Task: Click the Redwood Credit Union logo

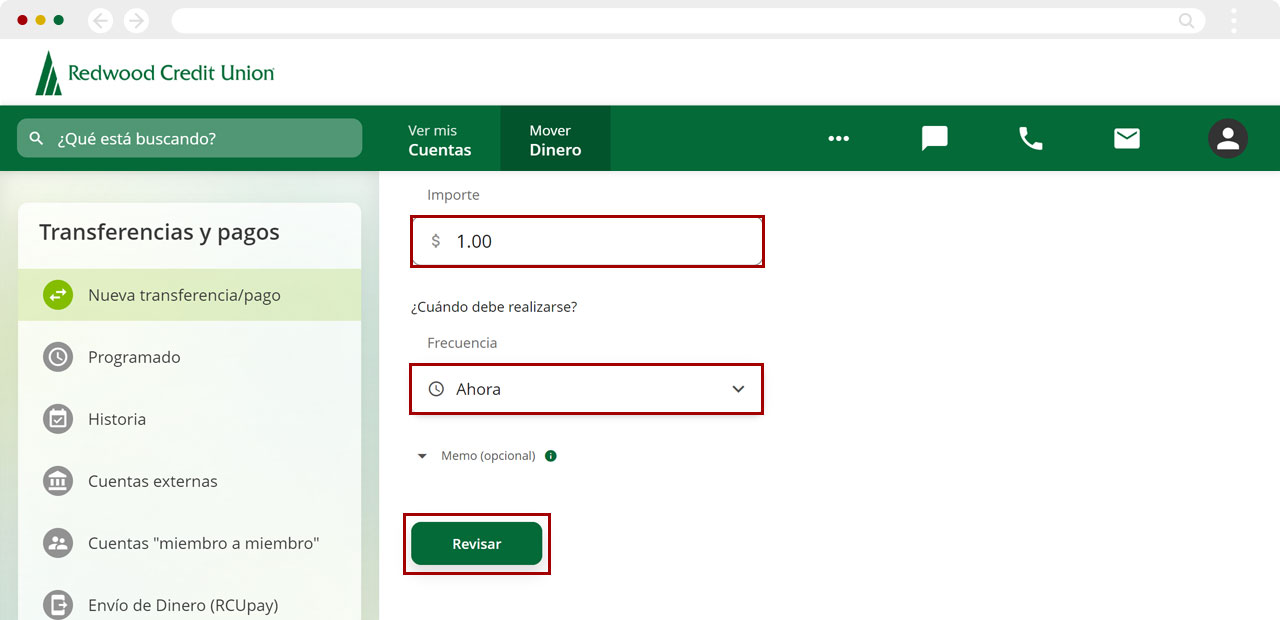Action: (x=155, y=73)
